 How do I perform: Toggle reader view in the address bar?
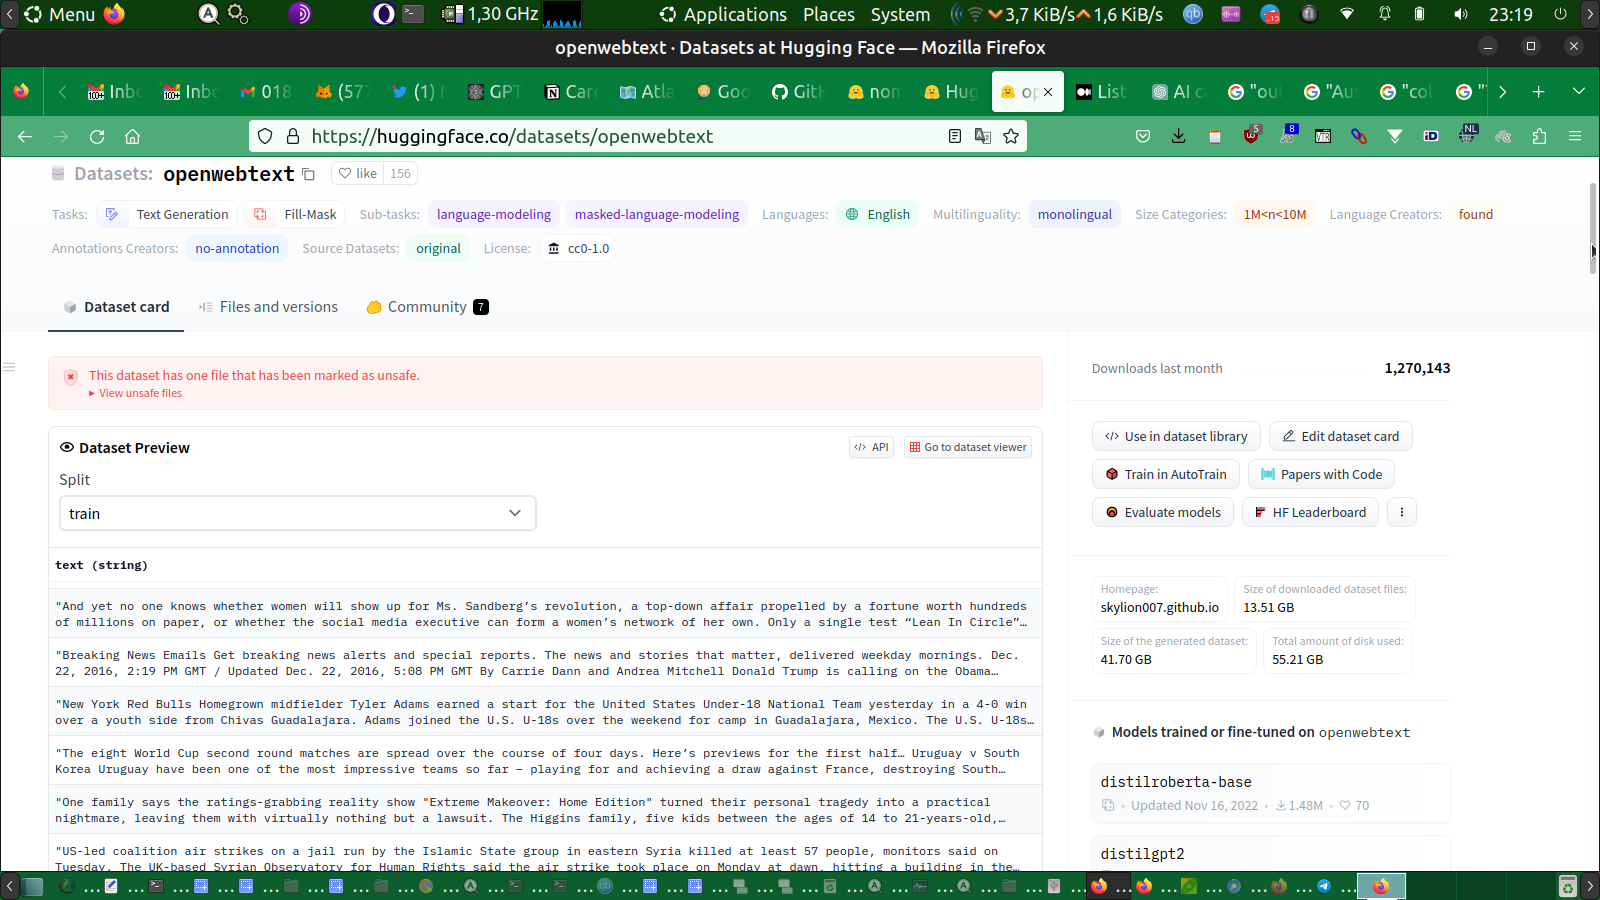coord(955,136)
